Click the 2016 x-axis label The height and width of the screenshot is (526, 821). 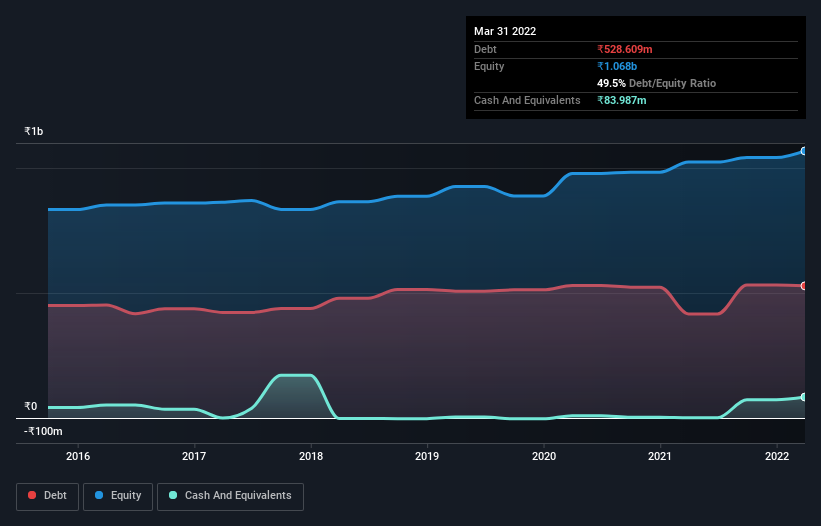click(78, 456)
